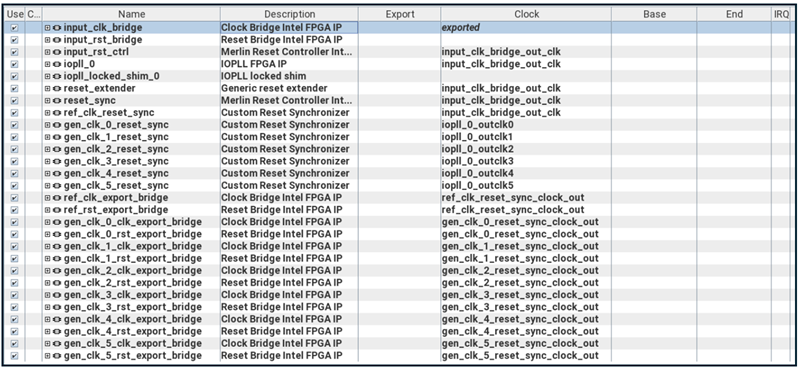Click the component icon of gen_clk_5_rst_export_bridge
Viewport: 801px width, 371px height.
pyautogui.click(x=56, y=356)
